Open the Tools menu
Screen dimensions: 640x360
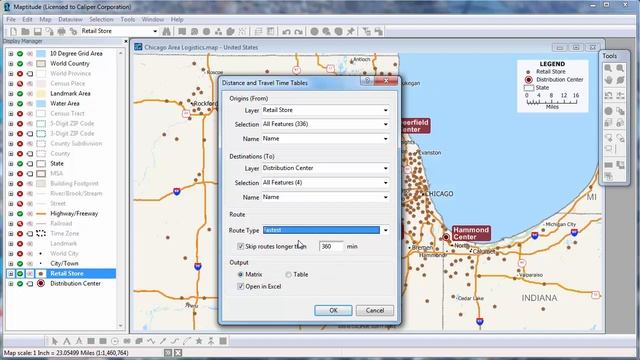click(128, 20)
